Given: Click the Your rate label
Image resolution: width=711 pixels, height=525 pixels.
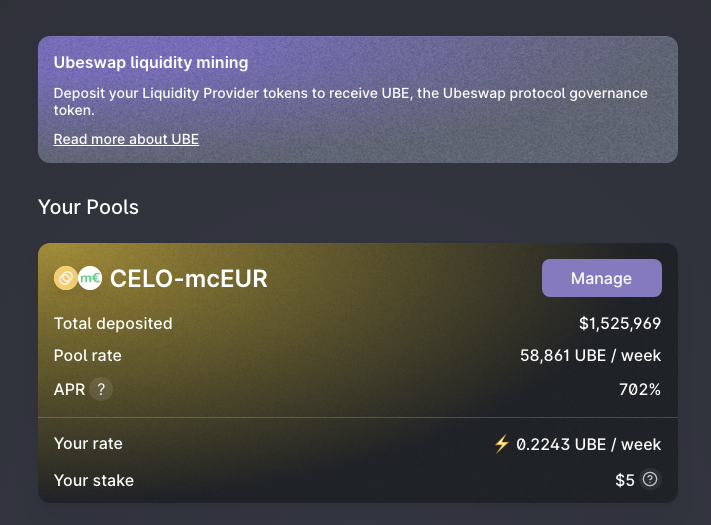Looking at the screenshot, I should 88,443.
